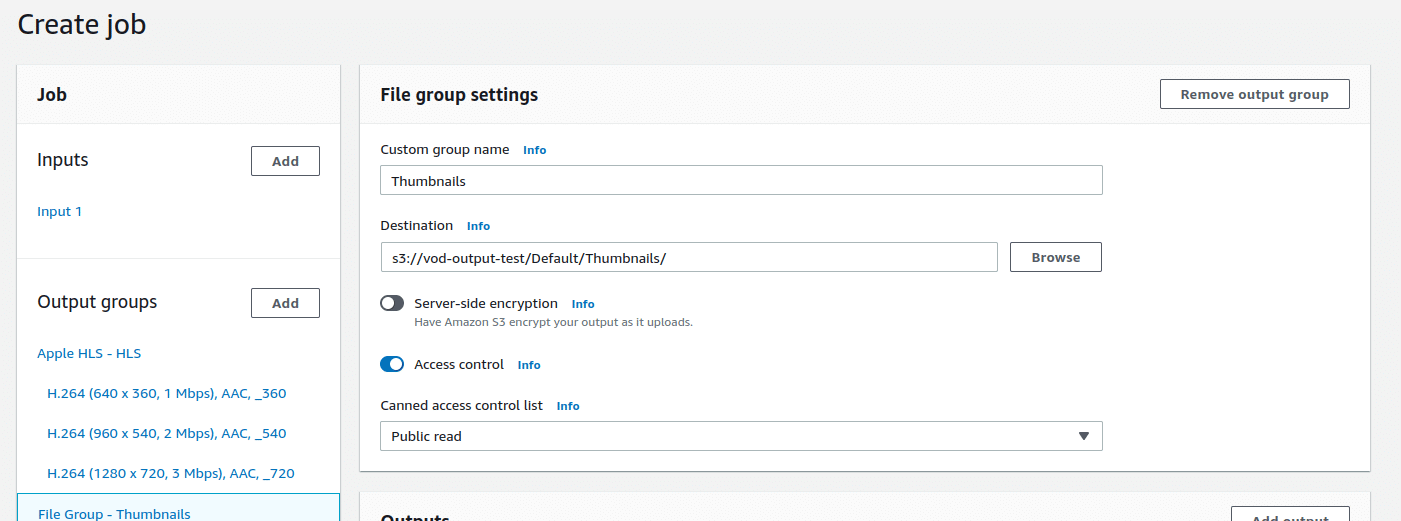
Task: Click the Public read dropdown arrow
Action: [x=1083, y=436]
